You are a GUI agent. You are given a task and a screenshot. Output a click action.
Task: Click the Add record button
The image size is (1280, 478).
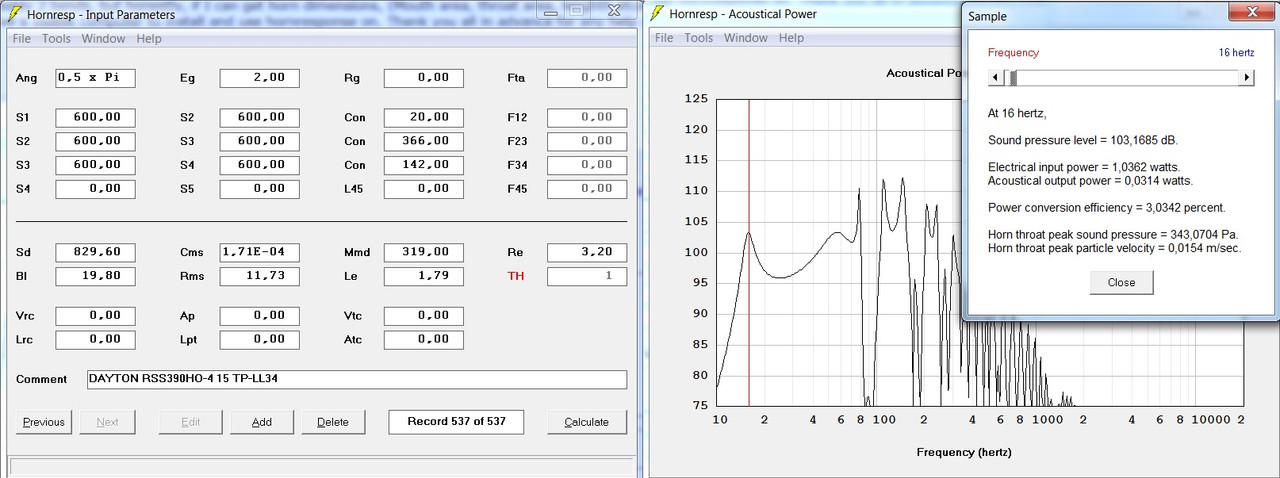point(262,422)
